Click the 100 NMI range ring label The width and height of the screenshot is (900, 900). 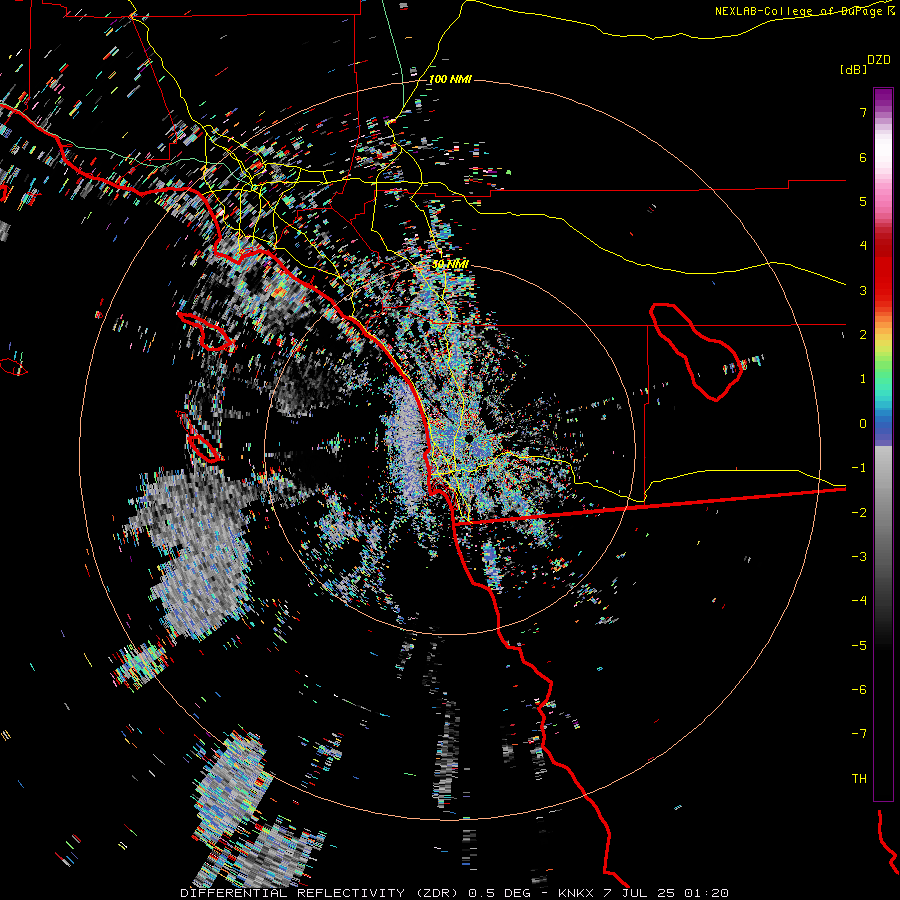[x=451, y=79]
